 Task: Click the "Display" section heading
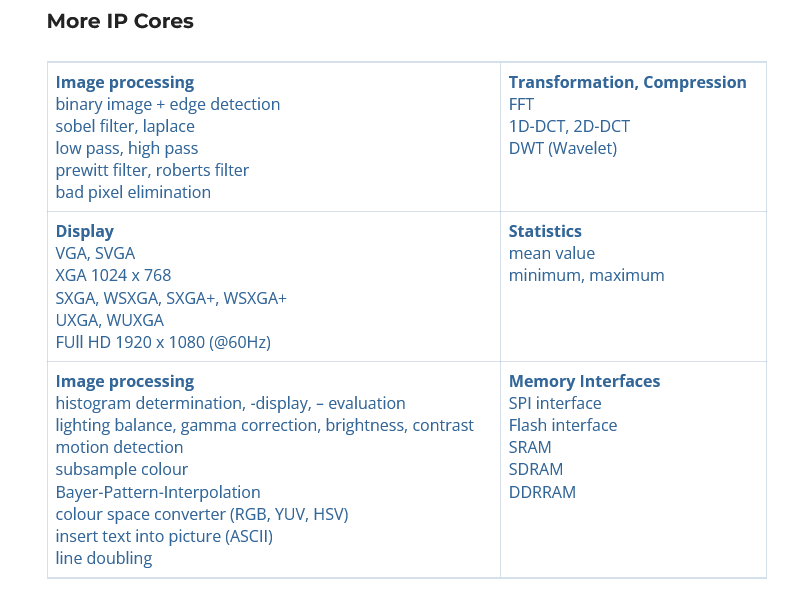click(x=85, y=231)
